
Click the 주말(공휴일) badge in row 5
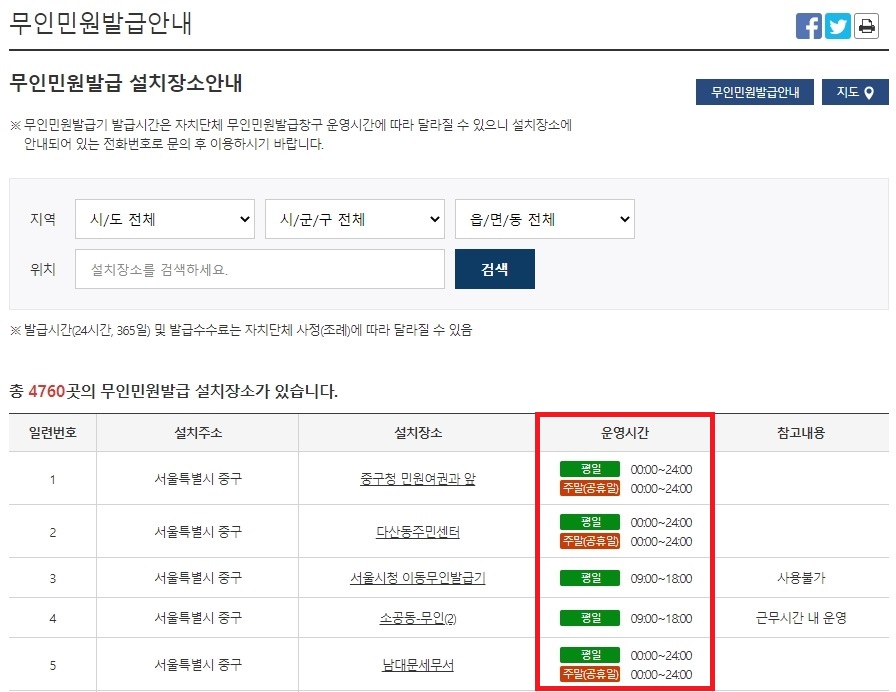pos(590,674)
